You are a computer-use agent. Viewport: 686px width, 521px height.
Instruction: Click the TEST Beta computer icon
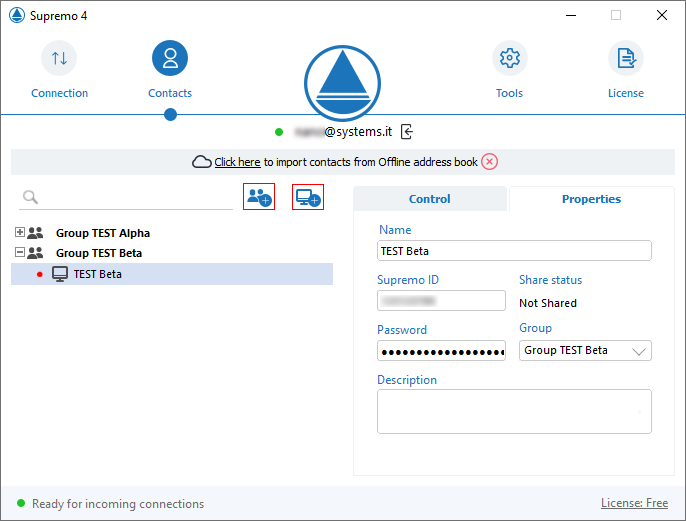click(x=60, y=274)
